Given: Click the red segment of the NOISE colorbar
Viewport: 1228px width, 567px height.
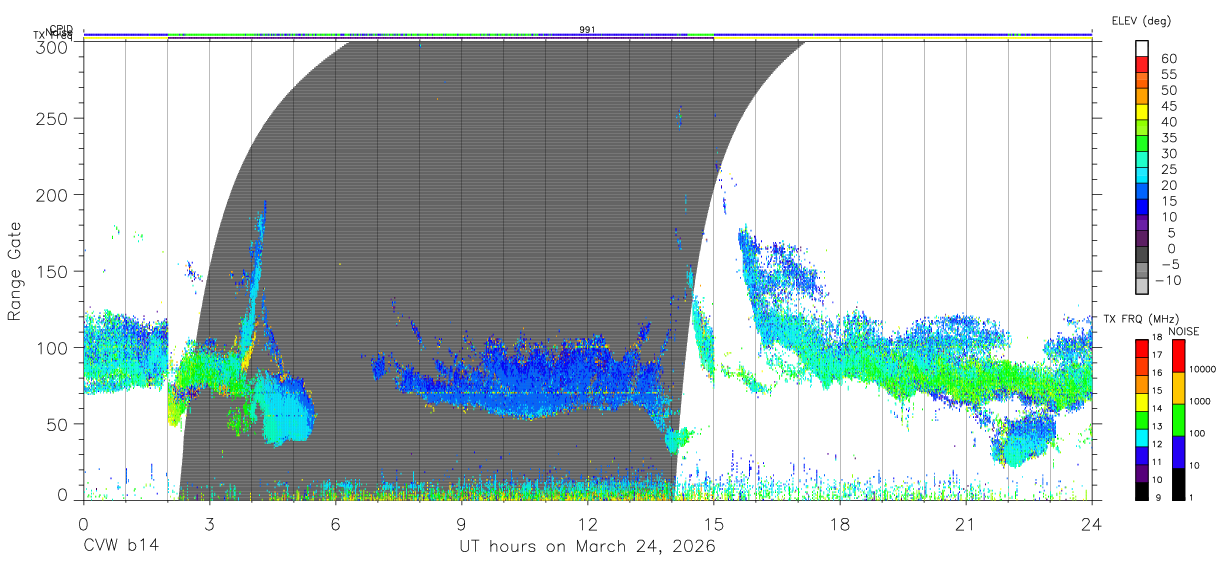Looking at the screenshot, I should [1179, 356].
